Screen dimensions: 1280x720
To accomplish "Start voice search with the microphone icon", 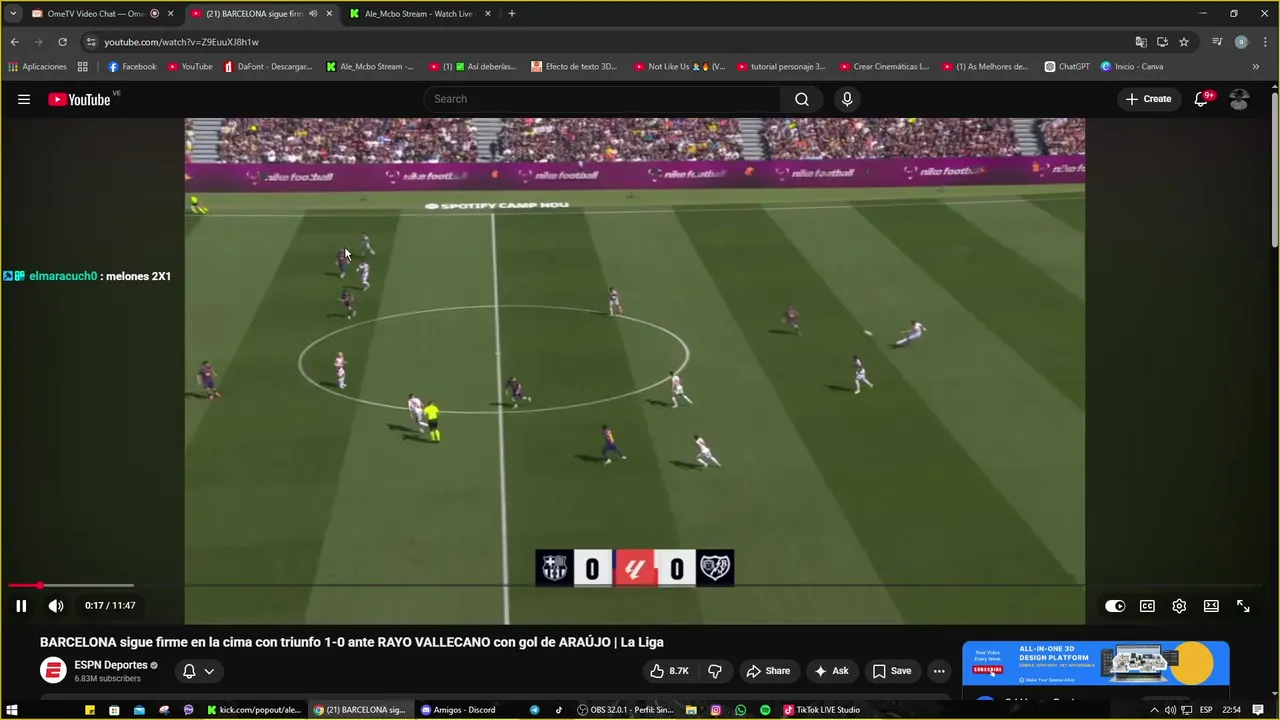I will [847, 99].
